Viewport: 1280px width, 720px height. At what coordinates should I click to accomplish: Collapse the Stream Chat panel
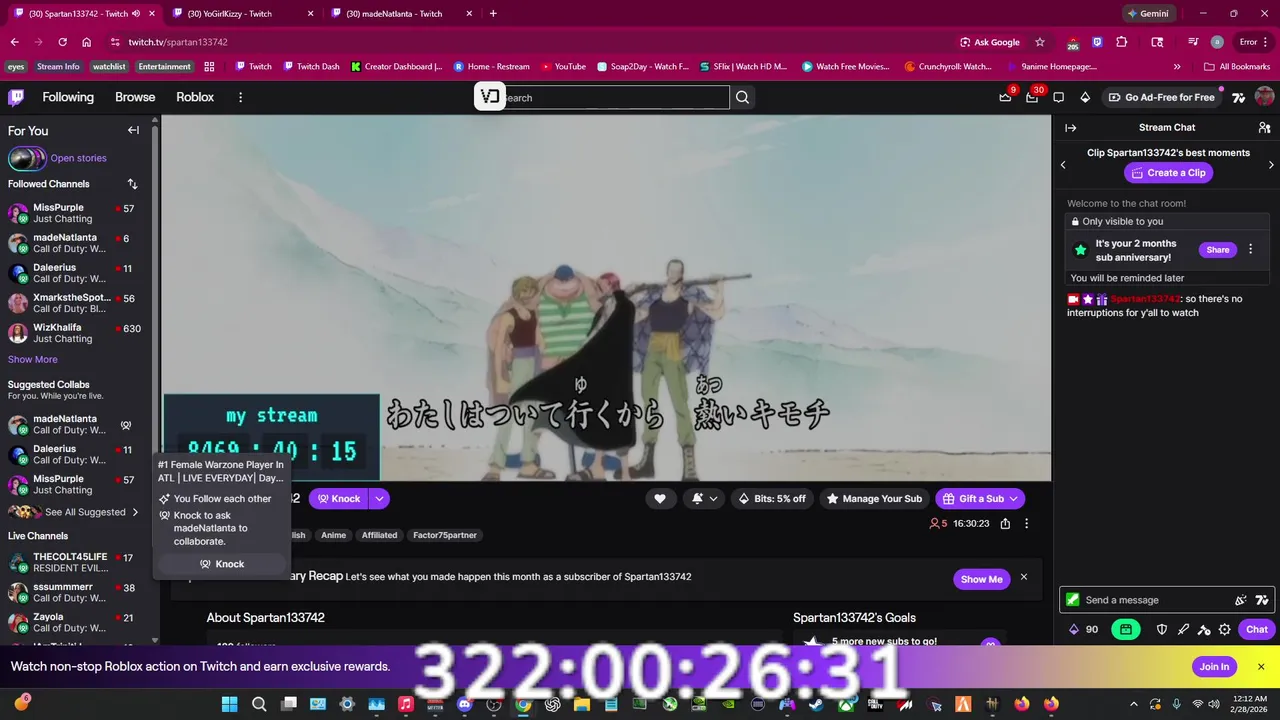click(x=1070, y=128)
